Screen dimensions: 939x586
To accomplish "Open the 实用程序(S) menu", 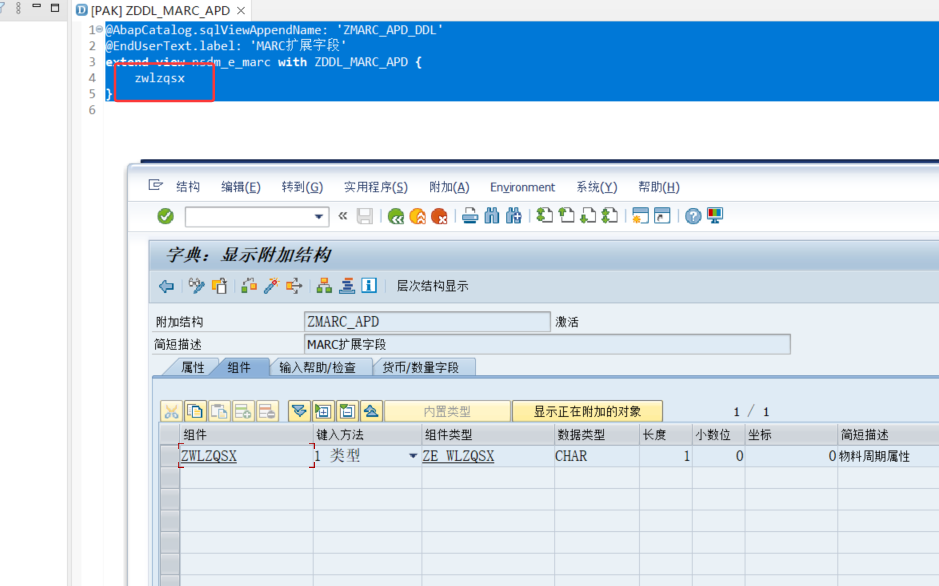I will point(375,187).
